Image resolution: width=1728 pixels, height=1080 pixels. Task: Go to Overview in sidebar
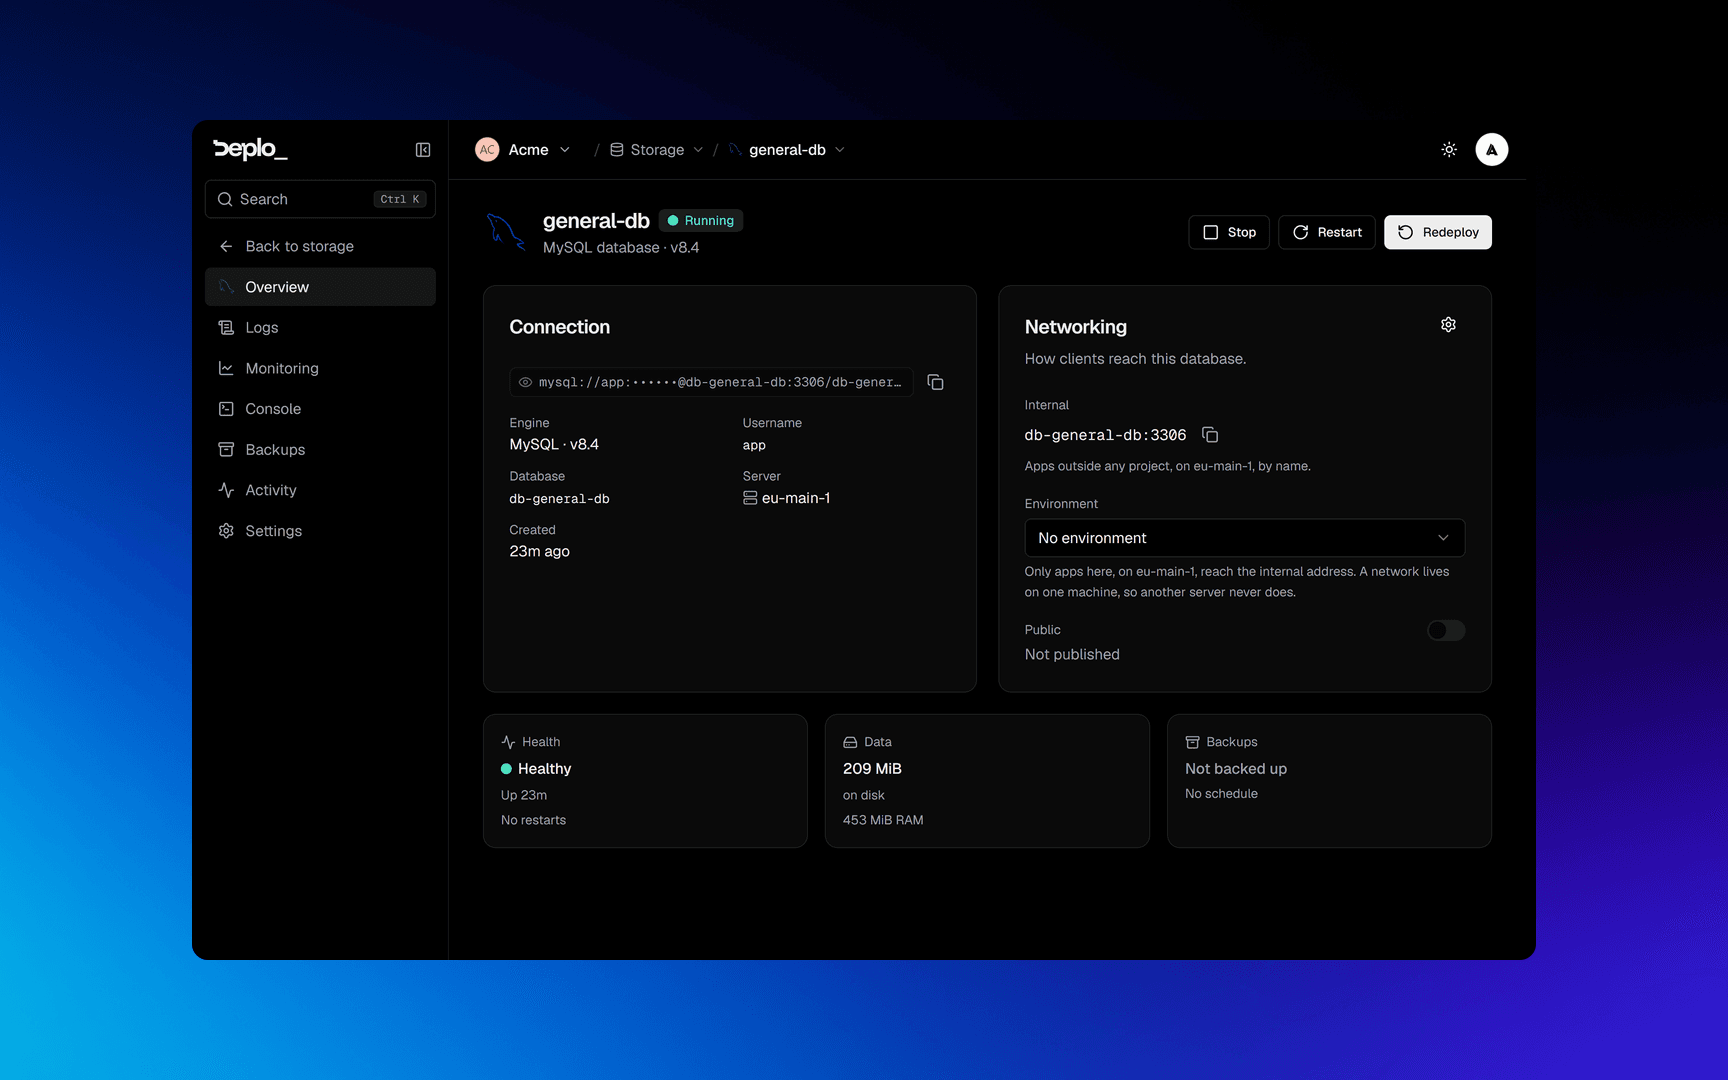320,287
